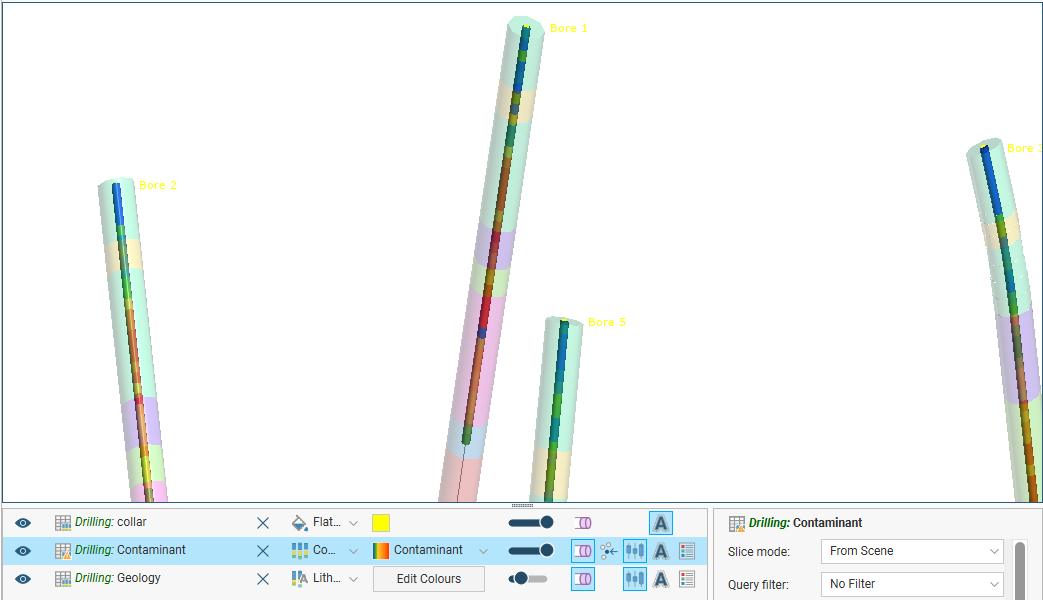Select the Drilling: Geology row label
Screen dimensions: 1043x600
[118, 578]
